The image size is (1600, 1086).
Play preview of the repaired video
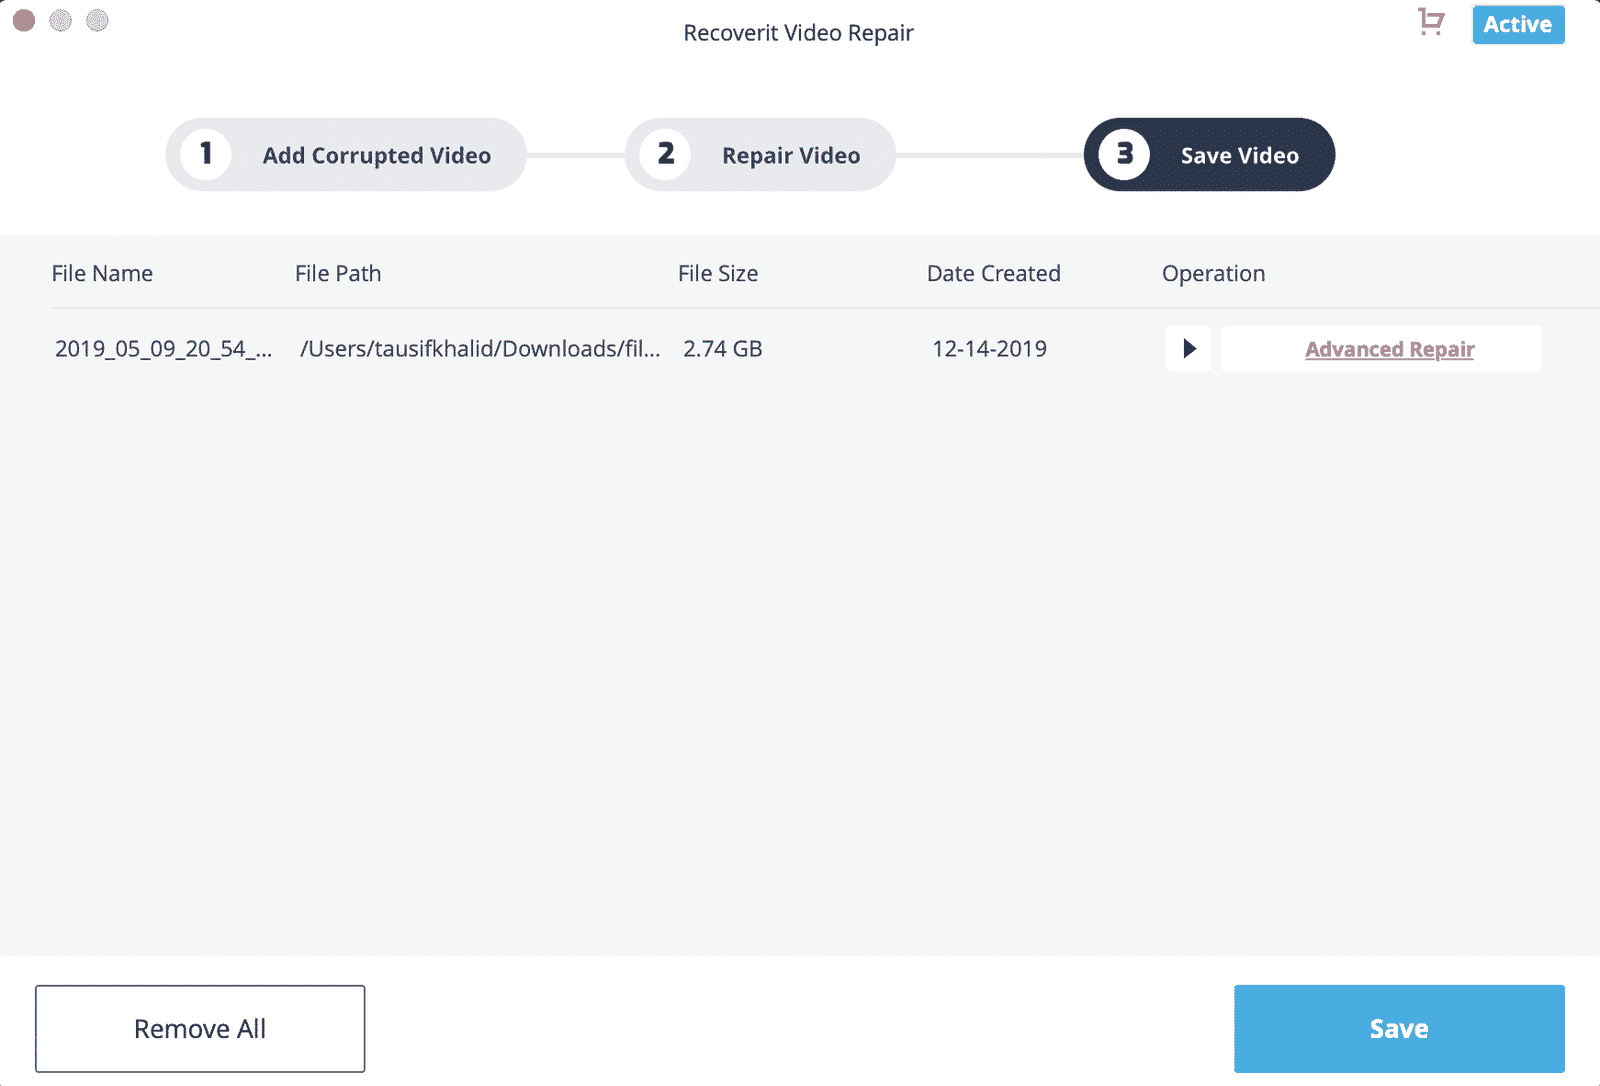1189,348
